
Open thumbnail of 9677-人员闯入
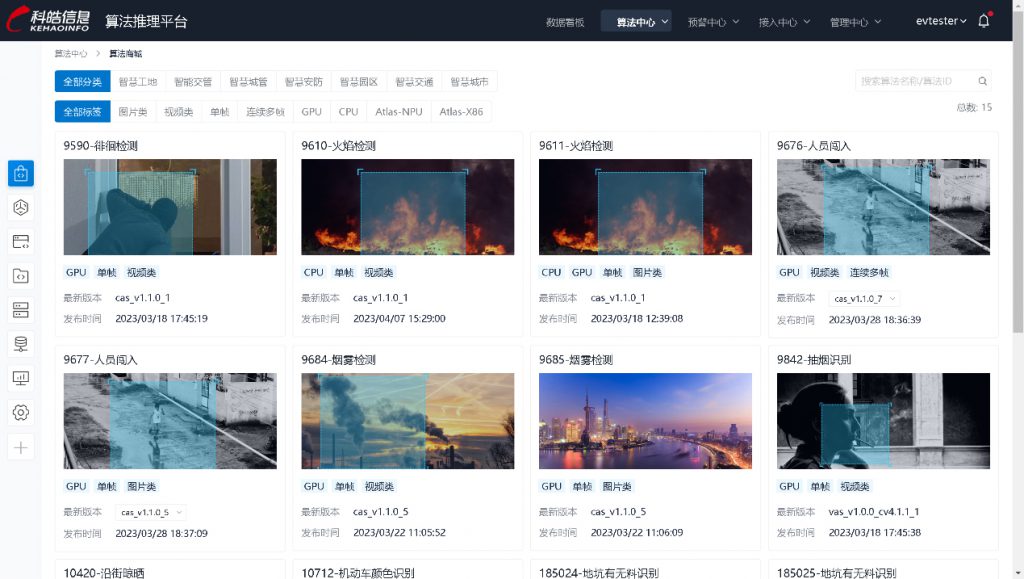170,421
